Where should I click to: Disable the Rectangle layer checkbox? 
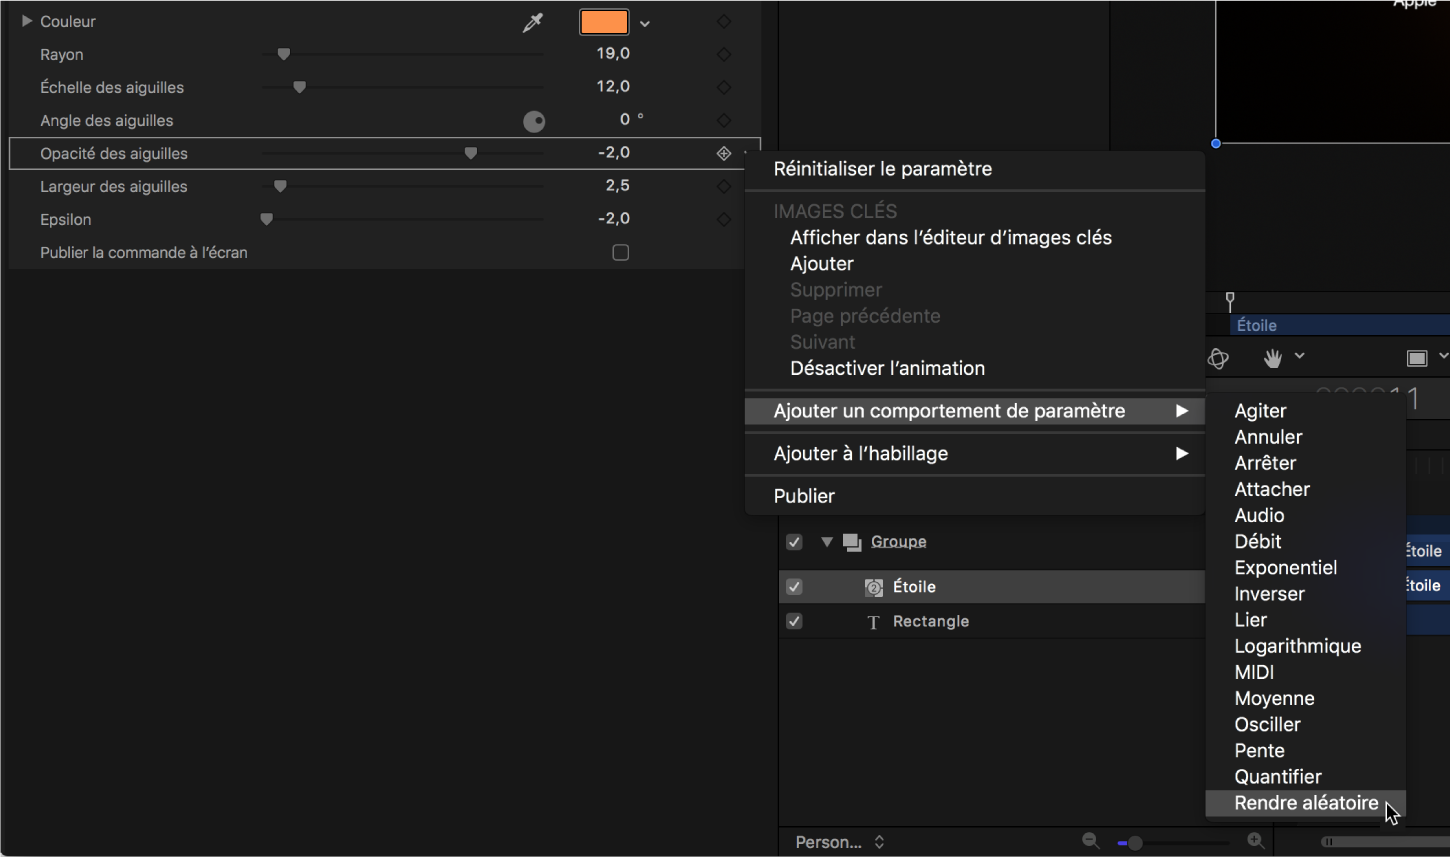pyautogui.click(x=794, y=621)
